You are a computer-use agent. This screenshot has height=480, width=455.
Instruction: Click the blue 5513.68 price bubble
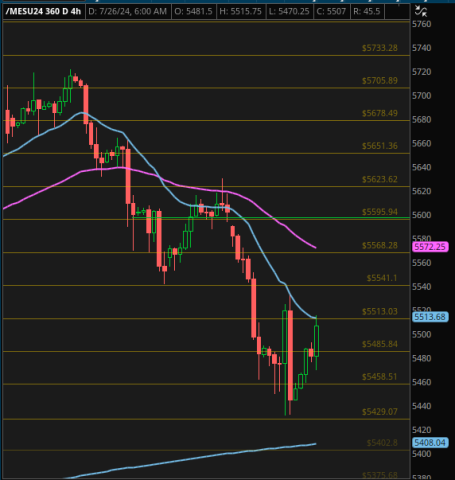pyautogui.click(x=430, y=317)
